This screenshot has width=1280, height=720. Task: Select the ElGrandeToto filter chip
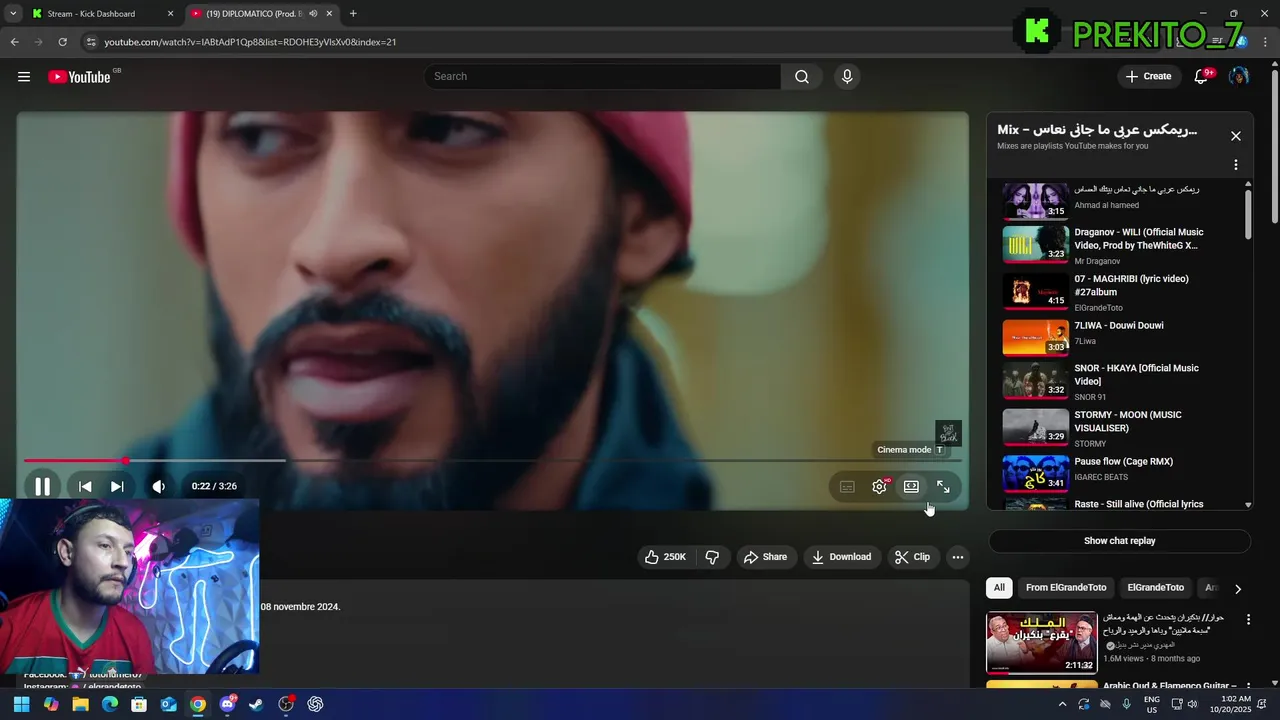pyautogui.click(x=1155, y=588)
